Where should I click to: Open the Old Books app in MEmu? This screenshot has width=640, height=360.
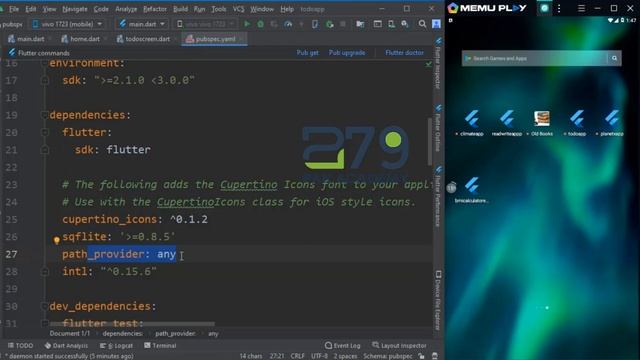point(542,122)
